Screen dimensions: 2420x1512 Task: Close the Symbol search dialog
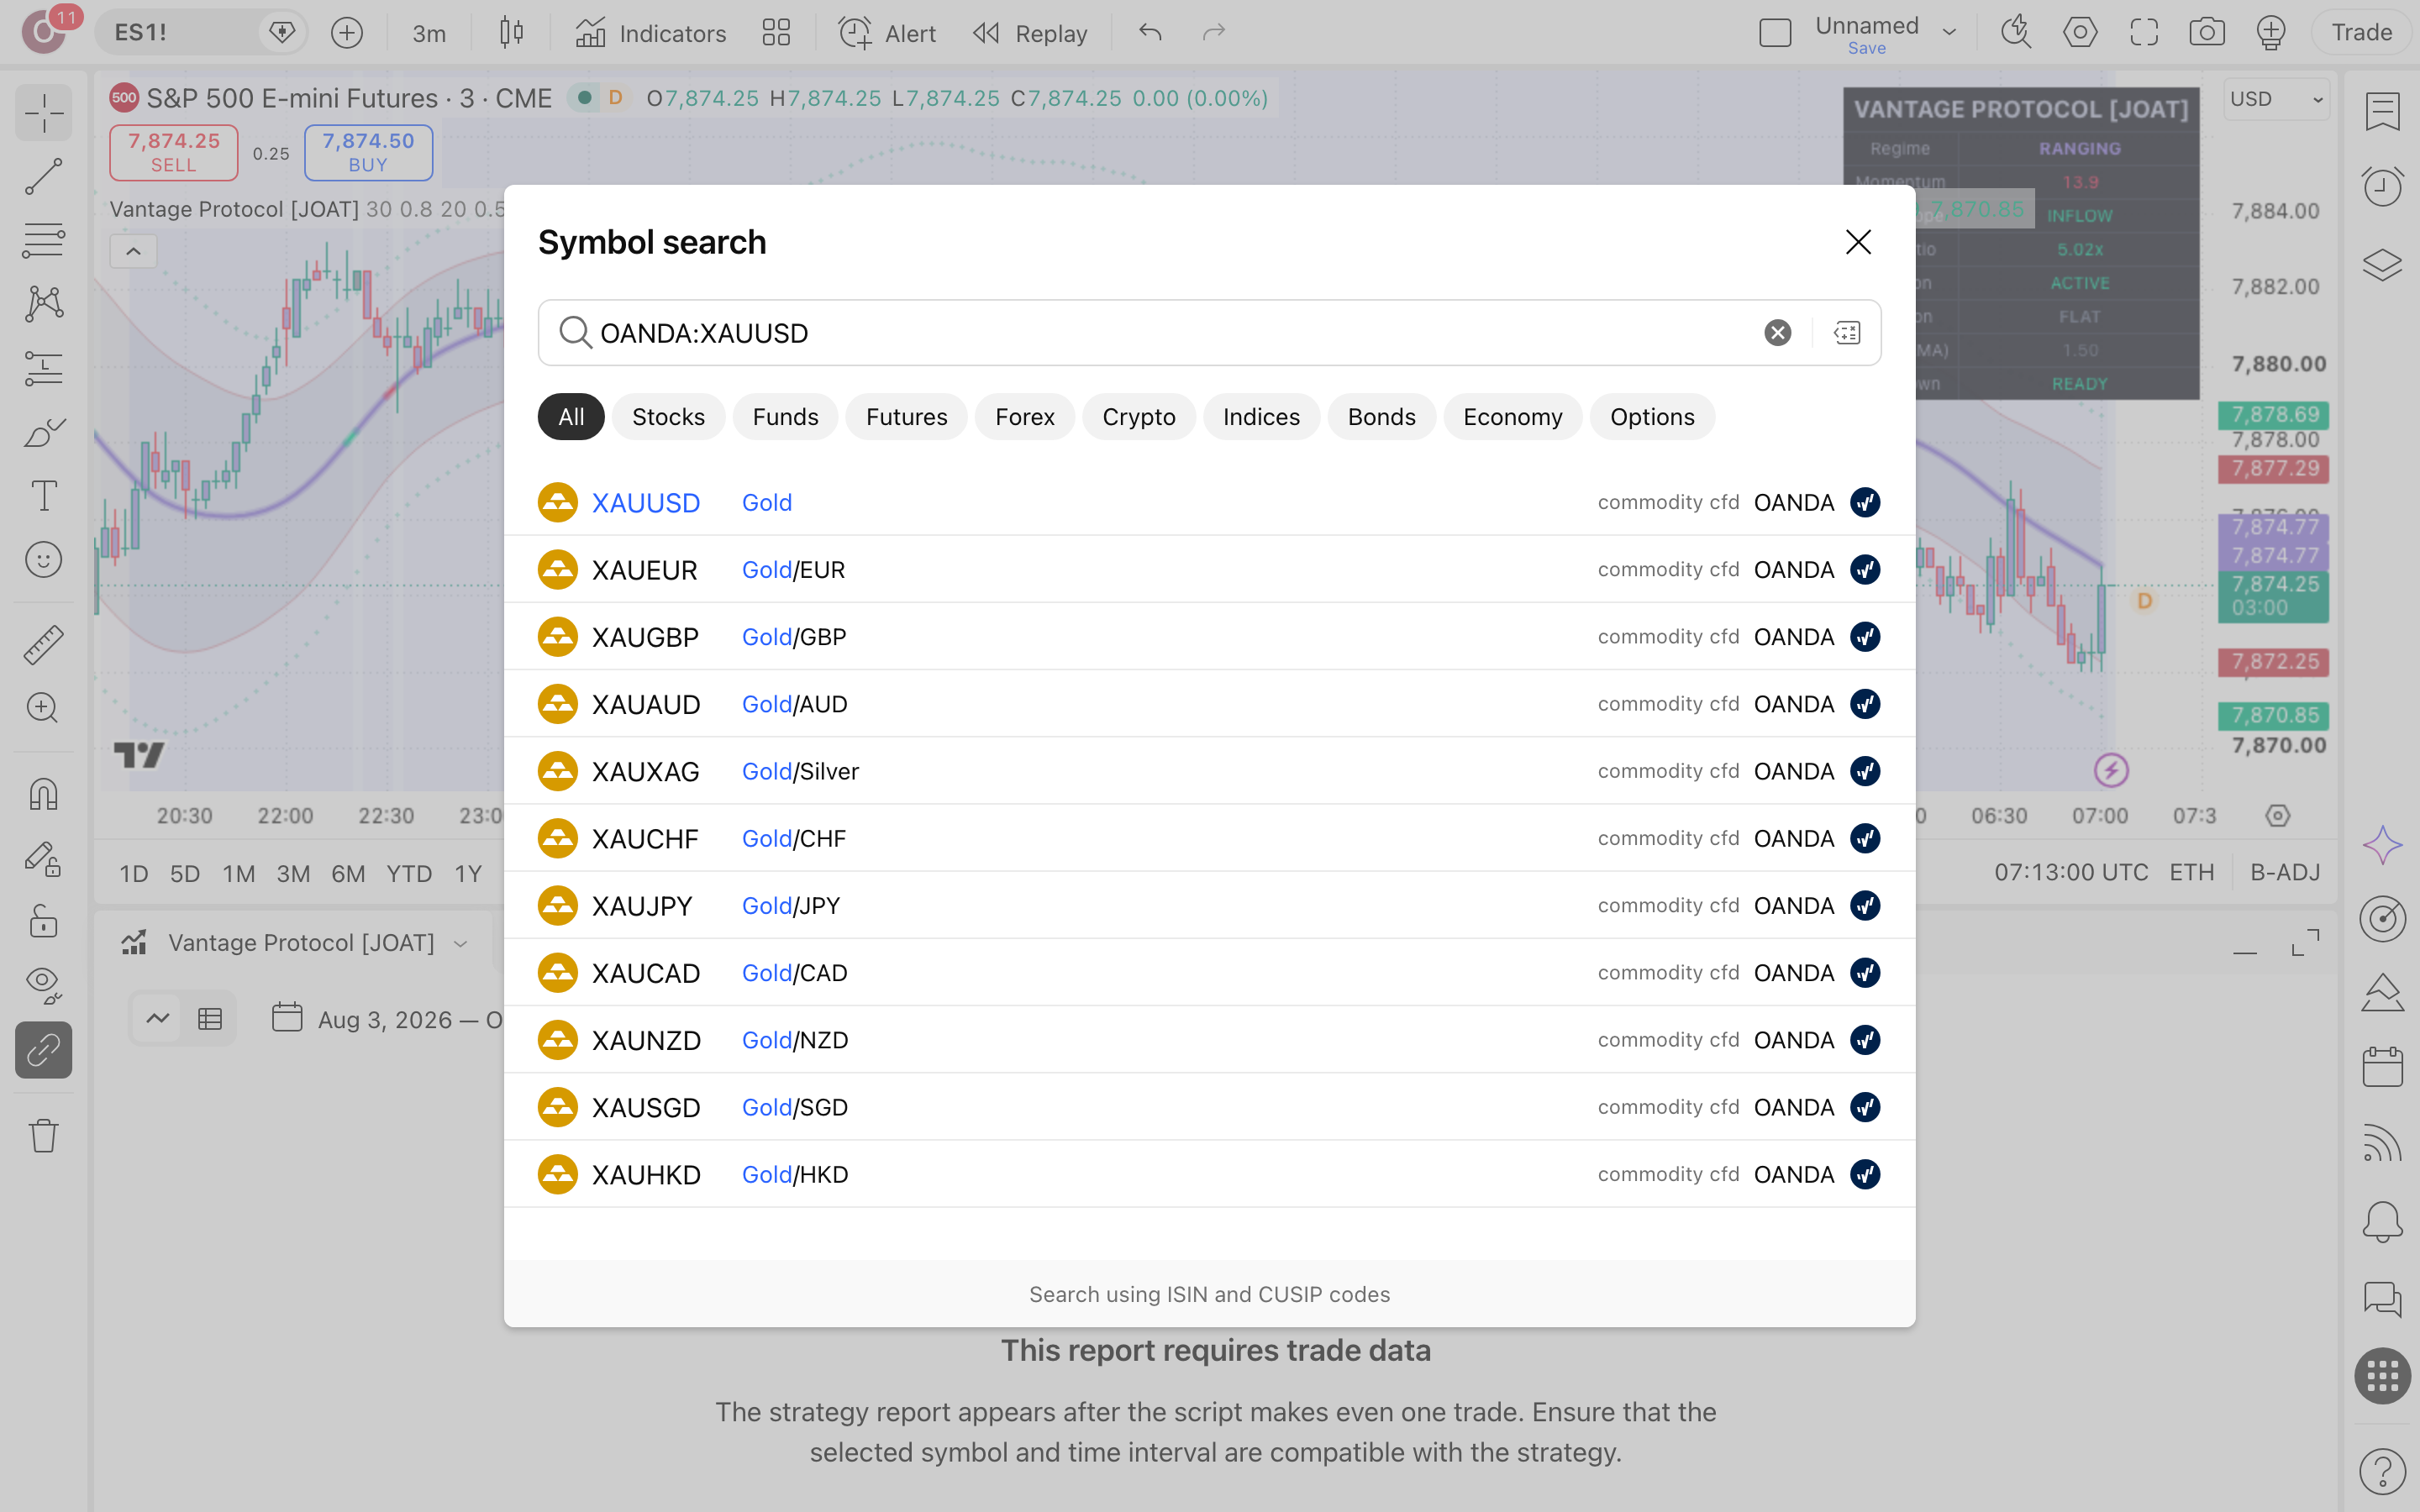pos(1858,242)
